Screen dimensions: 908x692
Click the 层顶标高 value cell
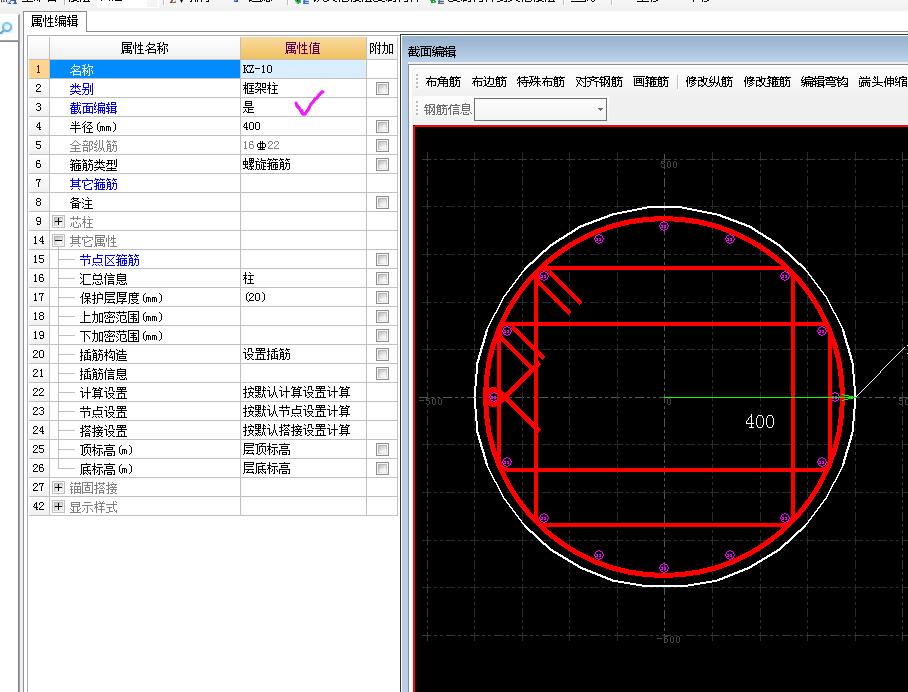pyautogui.click(x=303, y=449)
